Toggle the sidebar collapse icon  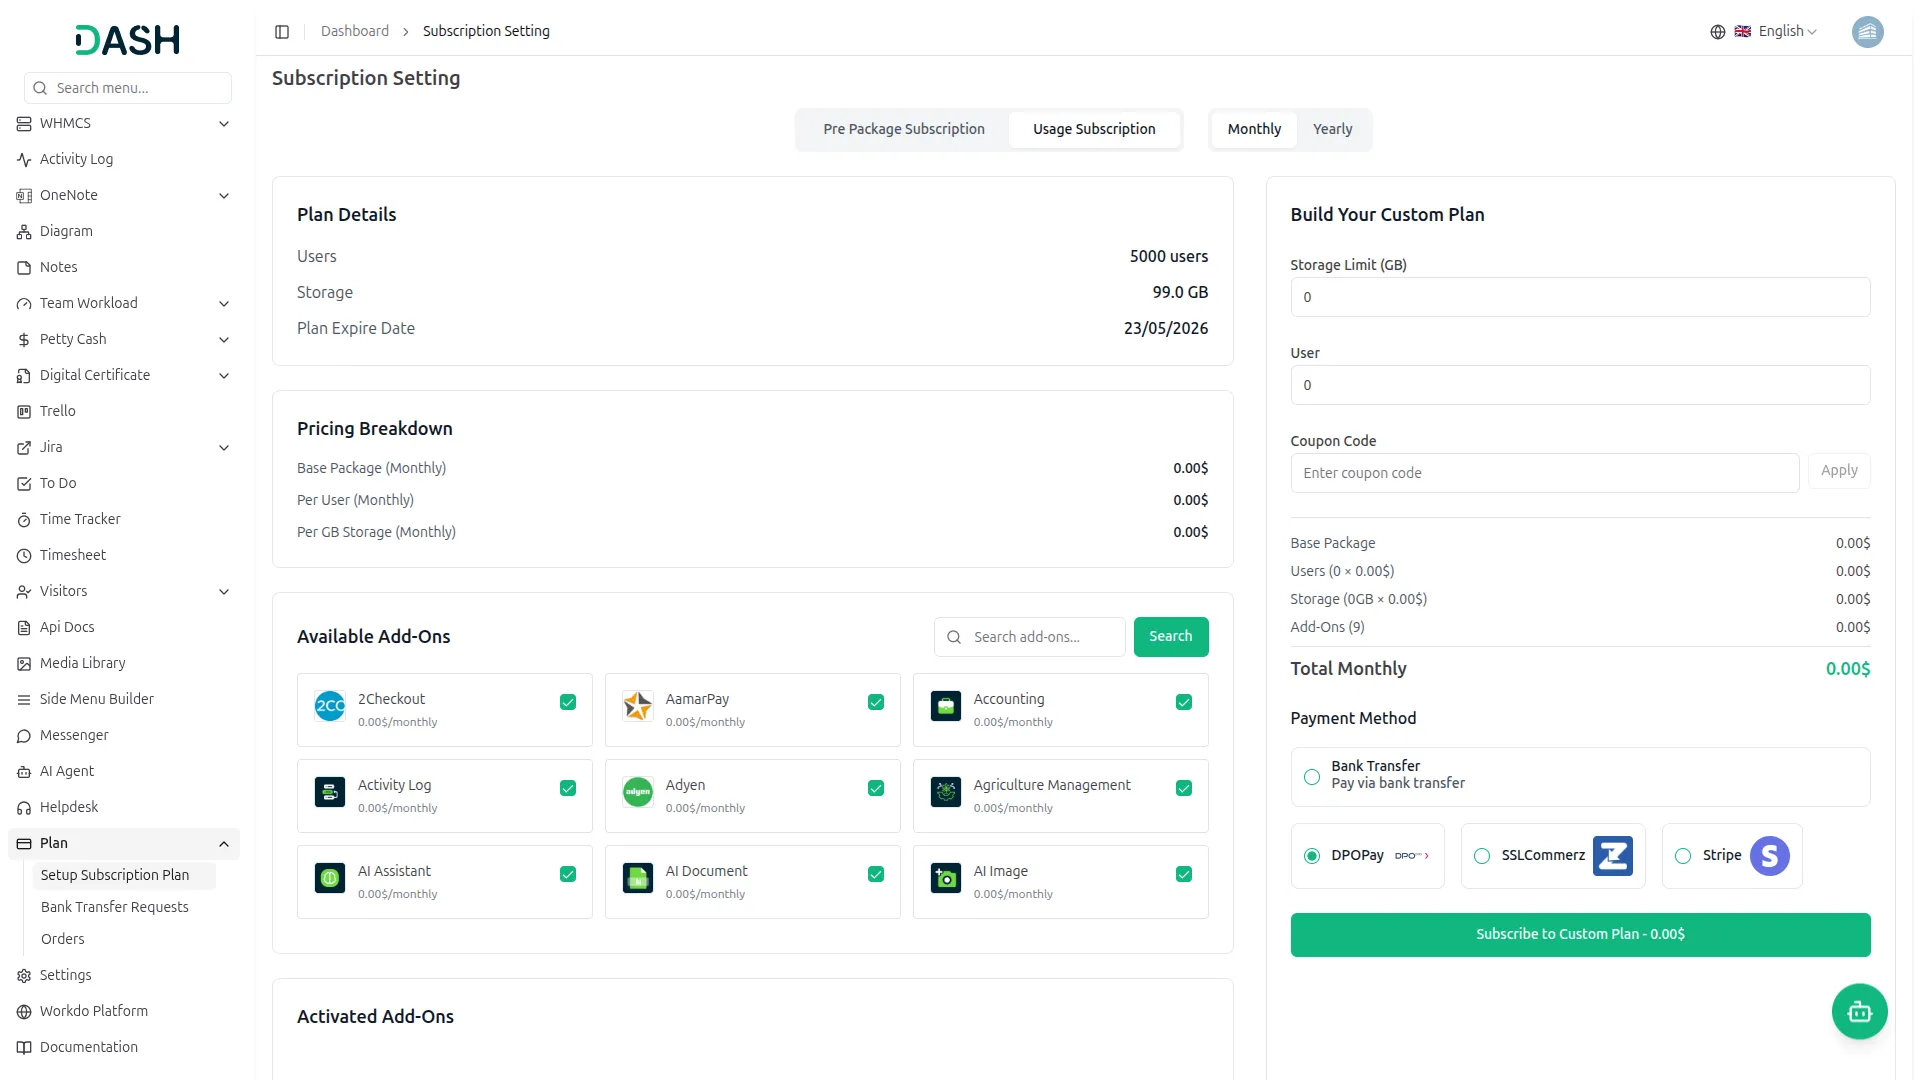(x=282, y=32)
